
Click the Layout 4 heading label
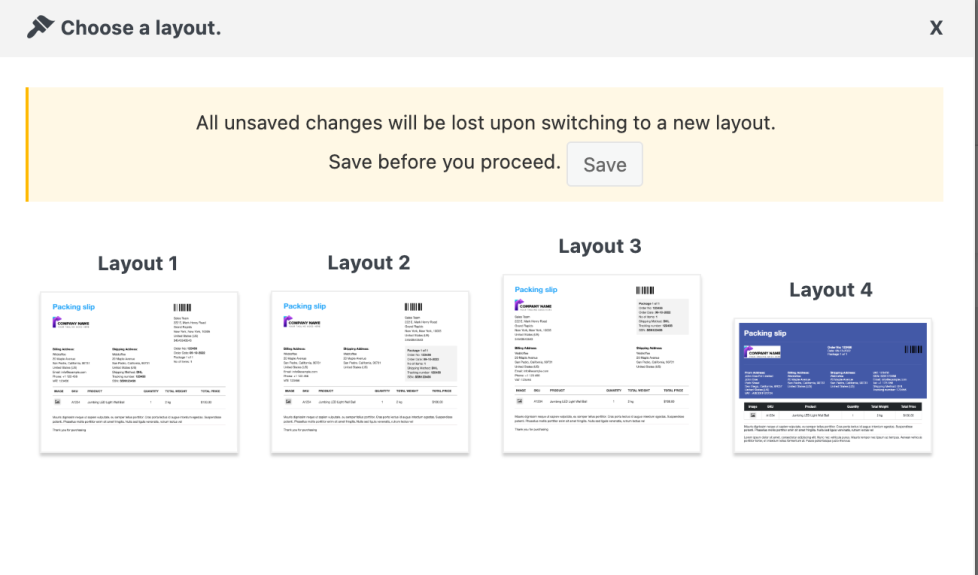click(831, 290)
